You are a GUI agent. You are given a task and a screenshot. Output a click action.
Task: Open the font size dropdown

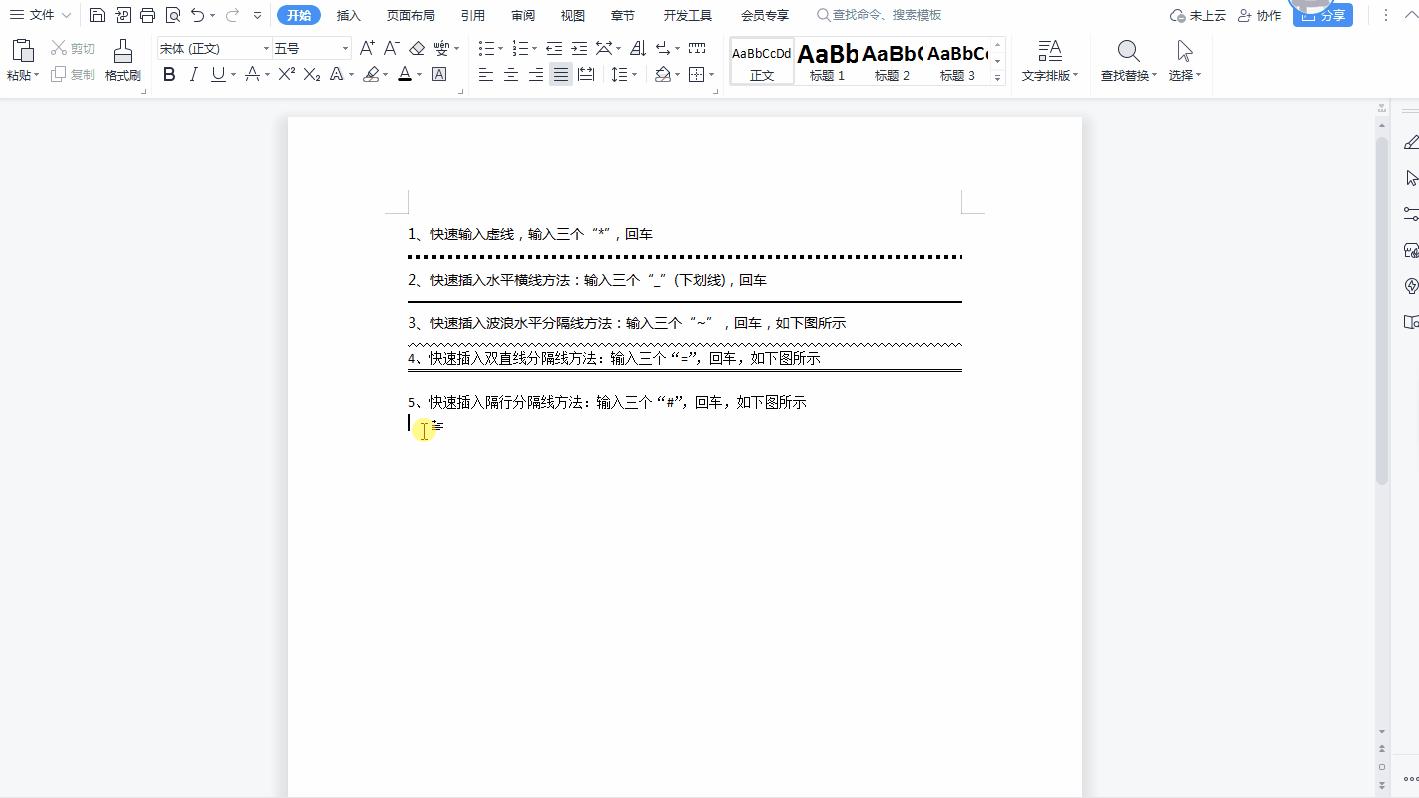click(343, 47)
